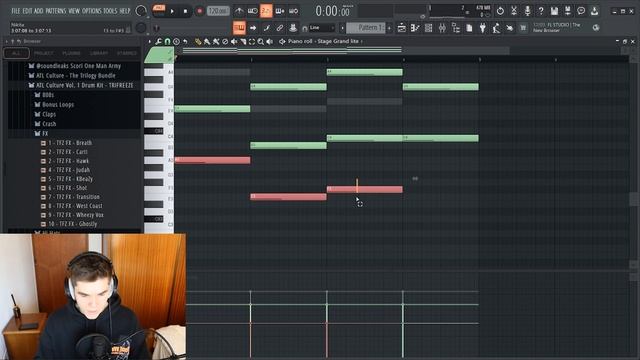Viewport: 640px width, 360px height.
Task: Expand ATL Culture - The Trilogy Bundle folder
Action: [x=76, y=76]
